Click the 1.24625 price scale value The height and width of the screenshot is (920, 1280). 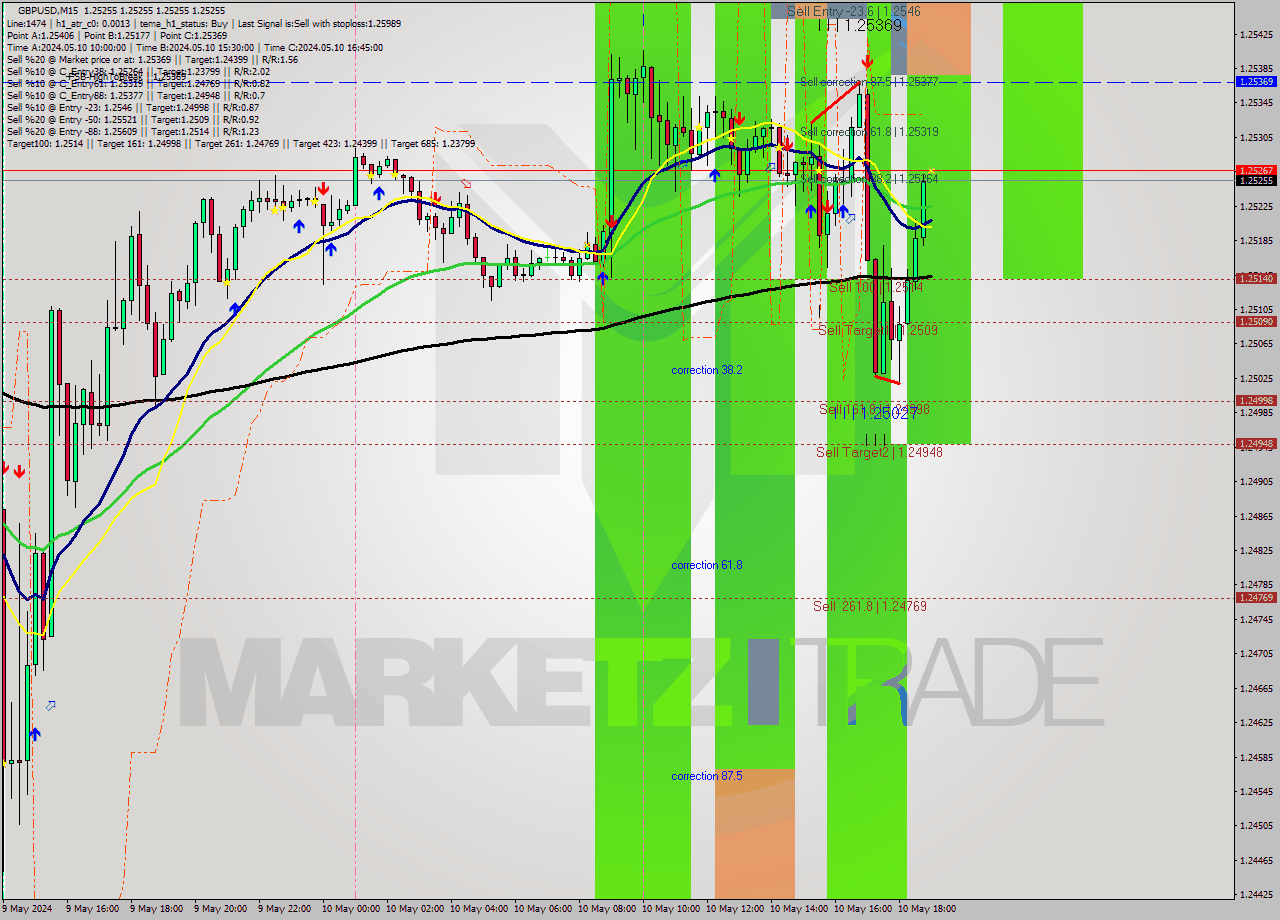[1256, 722]
